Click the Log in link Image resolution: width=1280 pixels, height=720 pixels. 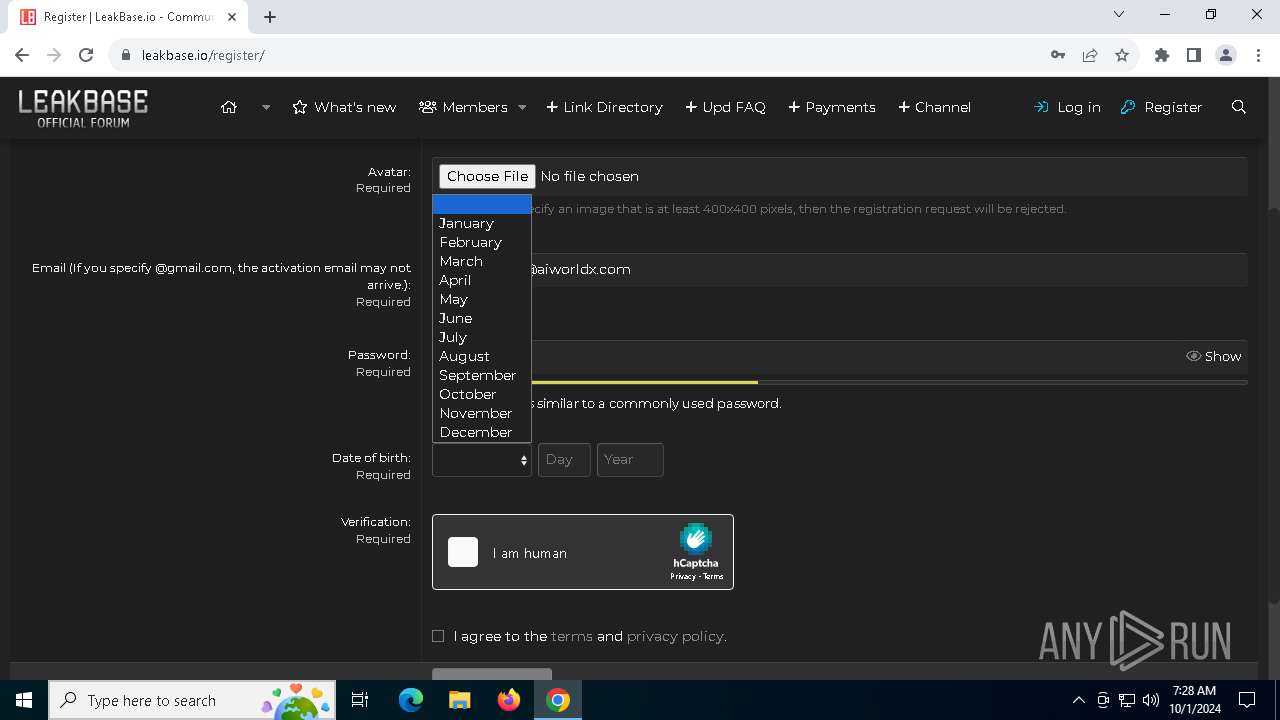[x=1067, y=107]
